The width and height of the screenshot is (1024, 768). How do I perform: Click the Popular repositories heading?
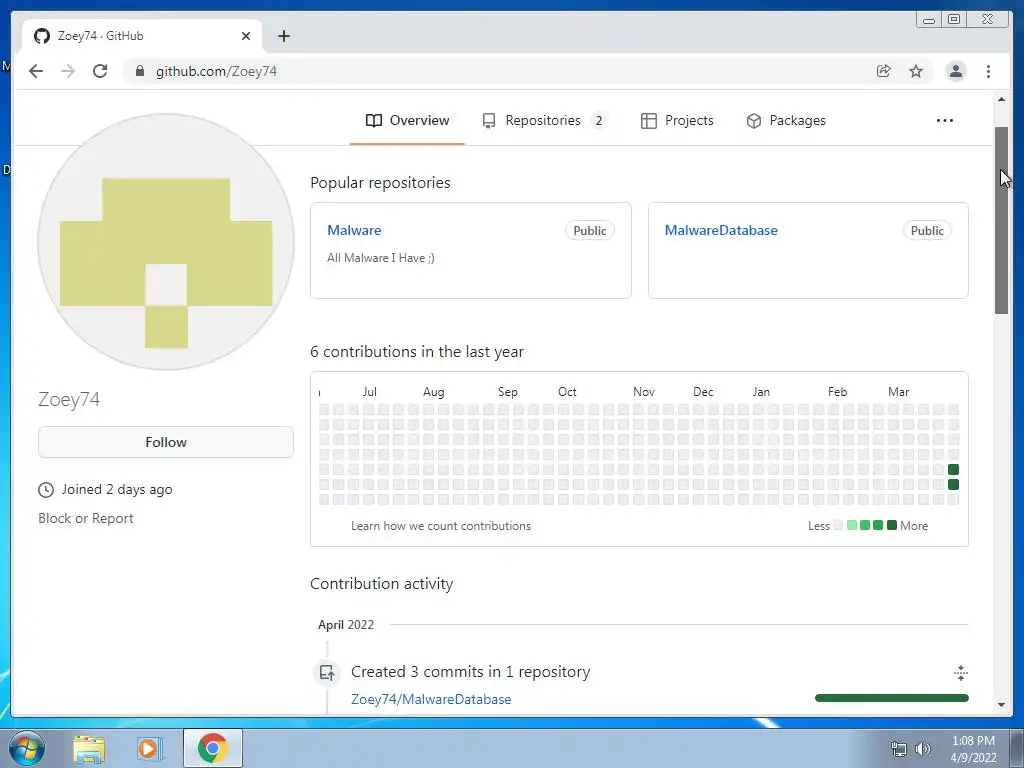point(380,183)
